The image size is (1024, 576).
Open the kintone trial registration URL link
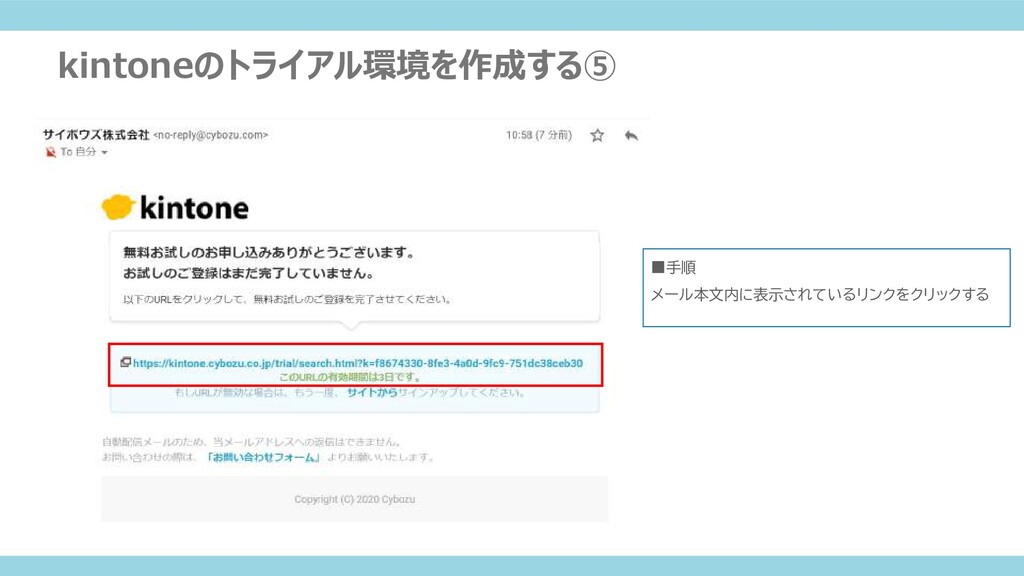pyautogui.click(x=358, y=363)
